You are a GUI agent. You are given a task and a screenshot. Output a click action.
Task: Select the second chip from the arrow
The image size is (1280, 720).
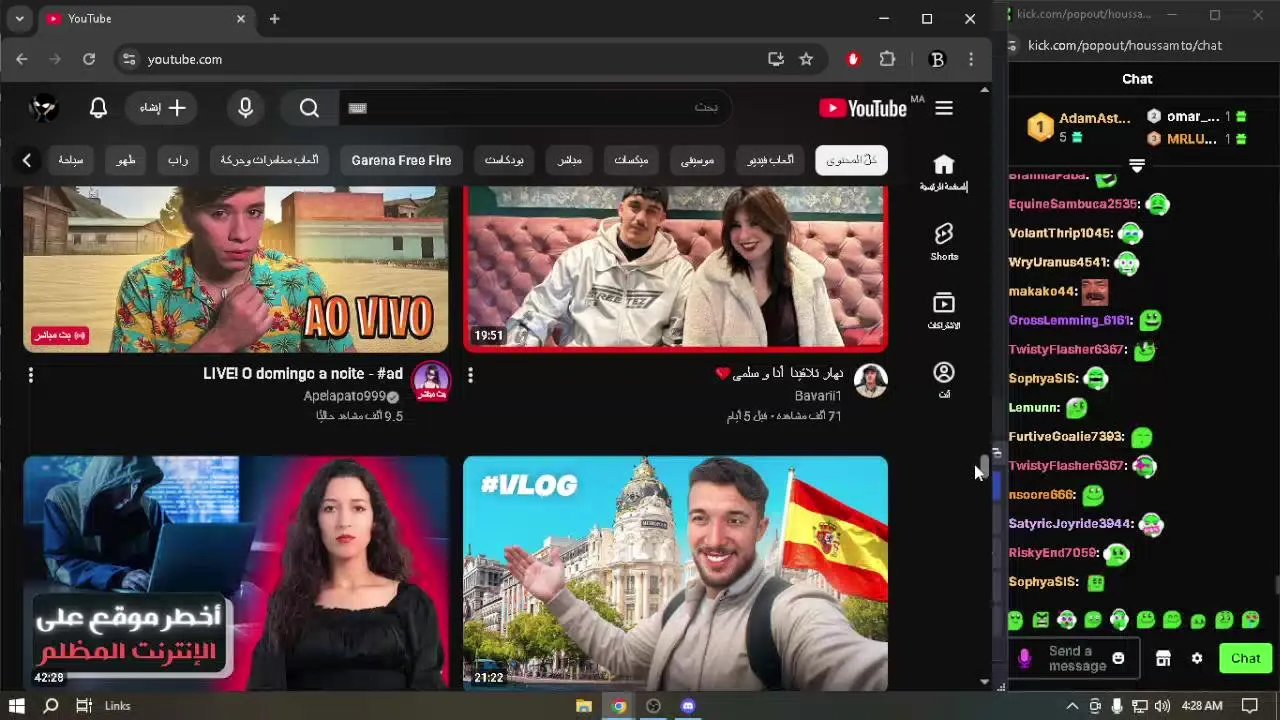(x=126, y=160)
